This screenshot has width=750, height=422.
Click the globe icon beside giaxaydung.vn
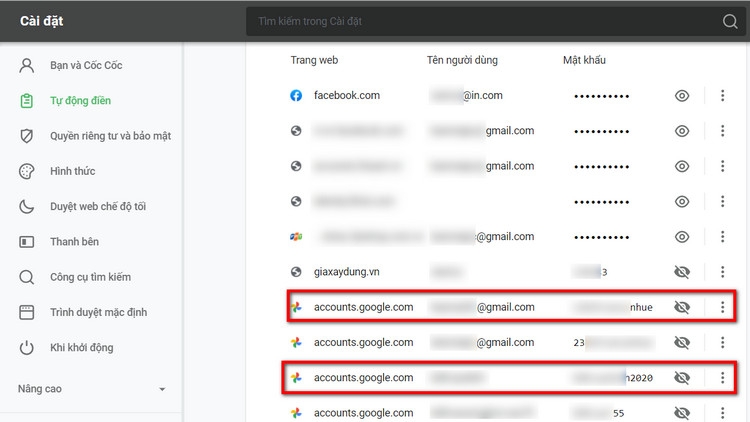point(296,272)
